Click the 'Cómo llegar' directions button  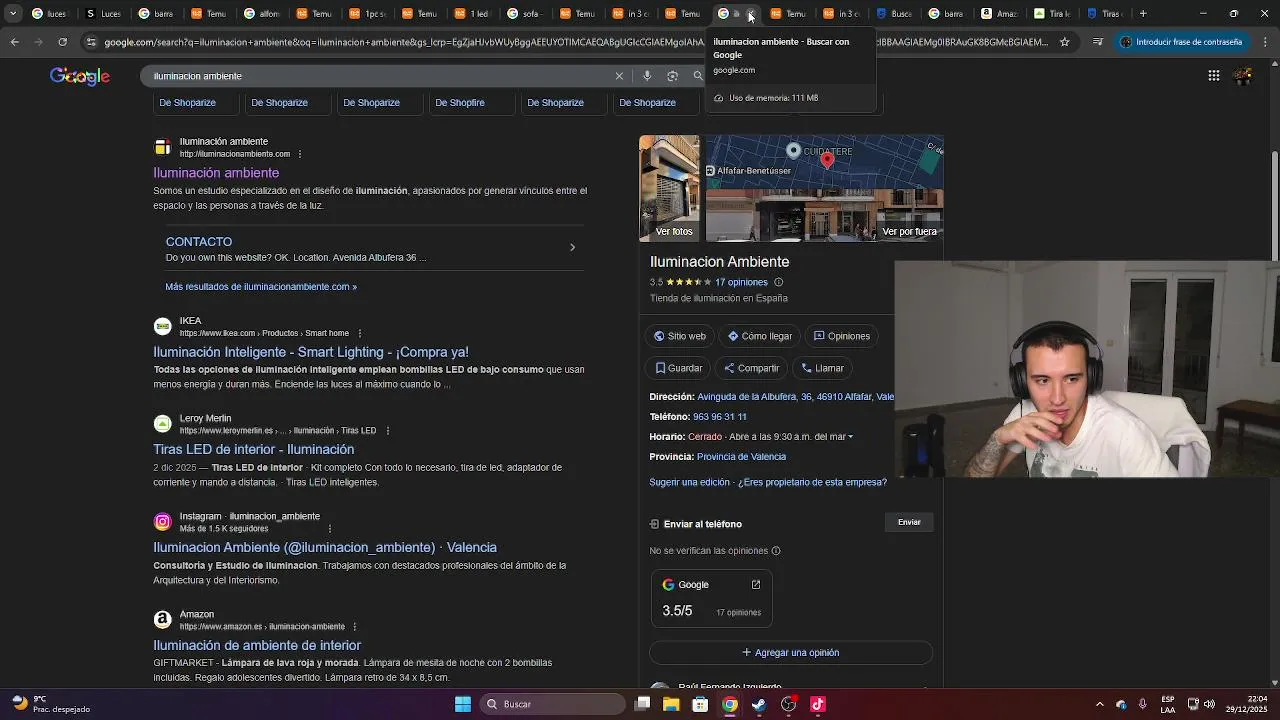coord(760,336)
